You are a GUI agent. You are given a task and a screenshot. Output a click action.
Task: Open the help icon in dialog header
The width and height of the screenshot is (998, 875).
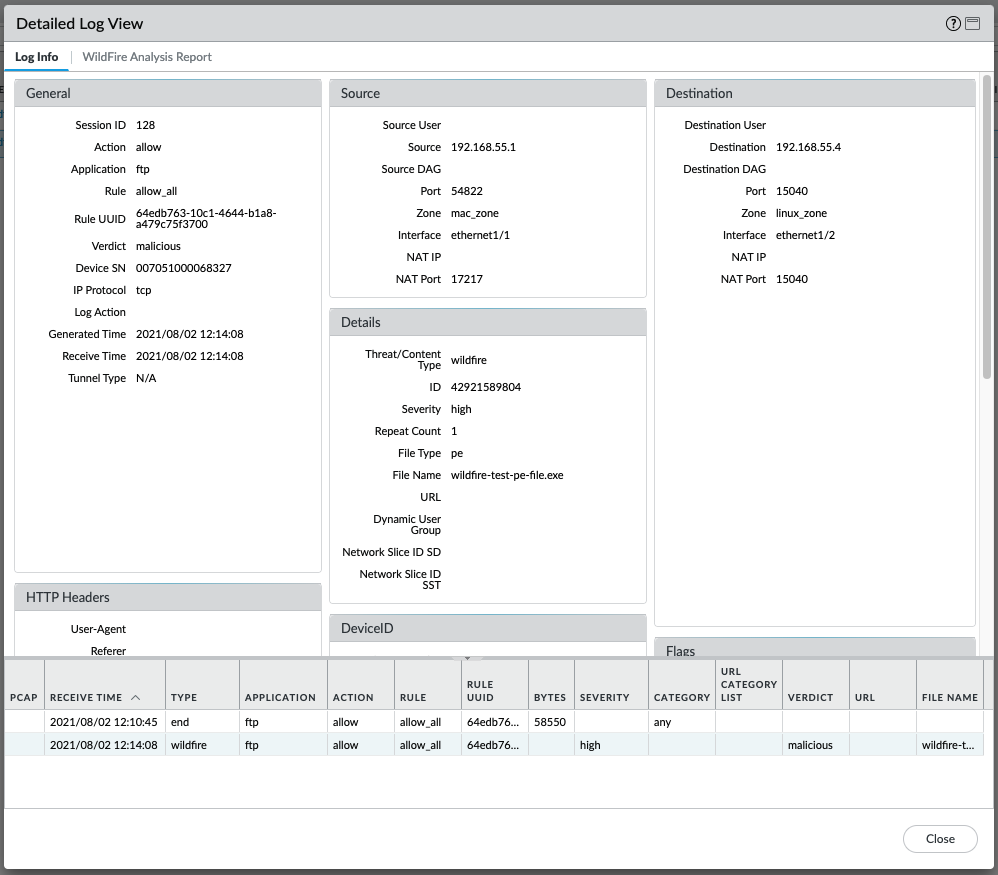click(953, 24)
